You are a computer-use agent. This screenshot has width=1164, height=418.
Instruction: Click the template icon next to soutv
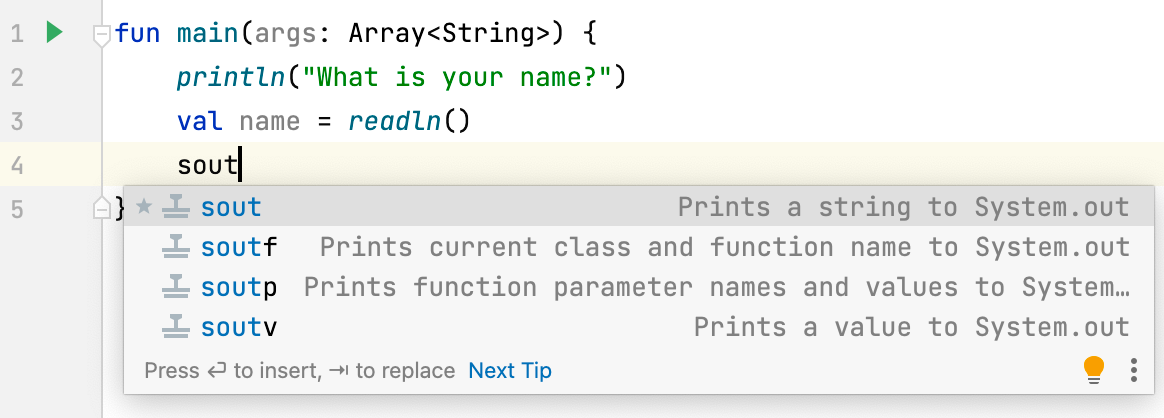(x=174, y=327)
